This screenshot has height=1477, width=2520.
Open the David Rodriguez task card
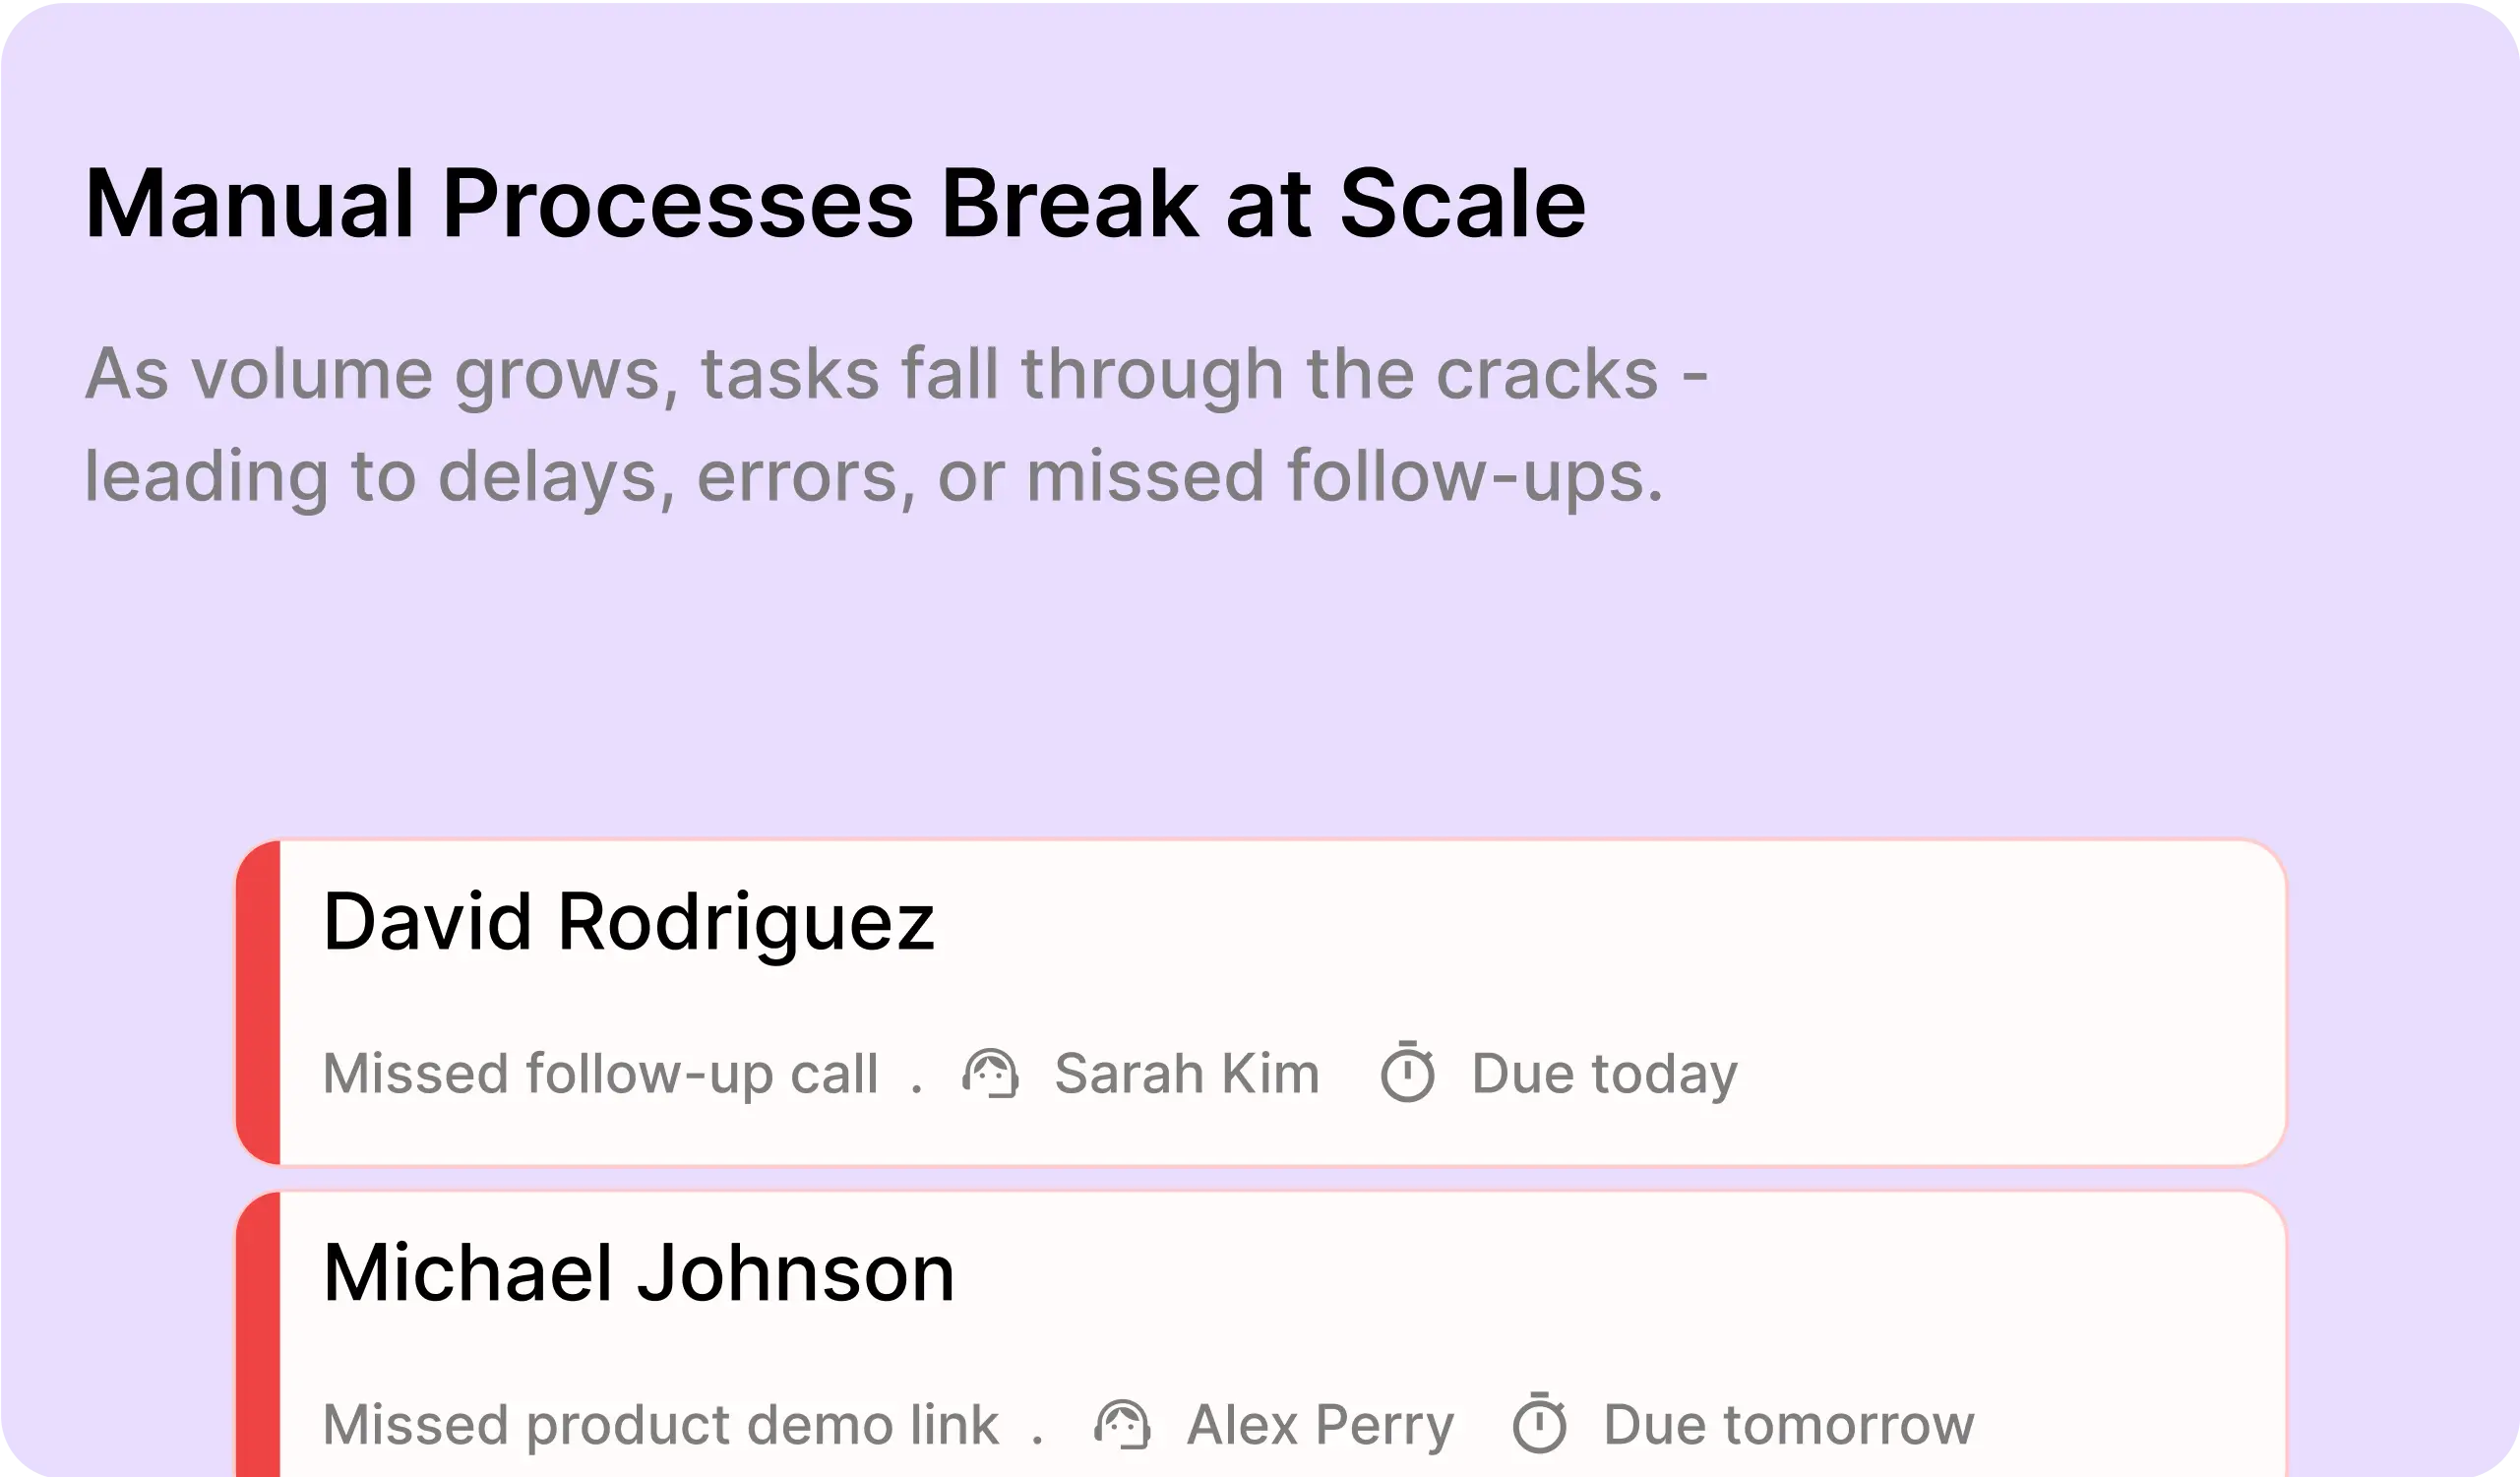tap(1261, 1003)
